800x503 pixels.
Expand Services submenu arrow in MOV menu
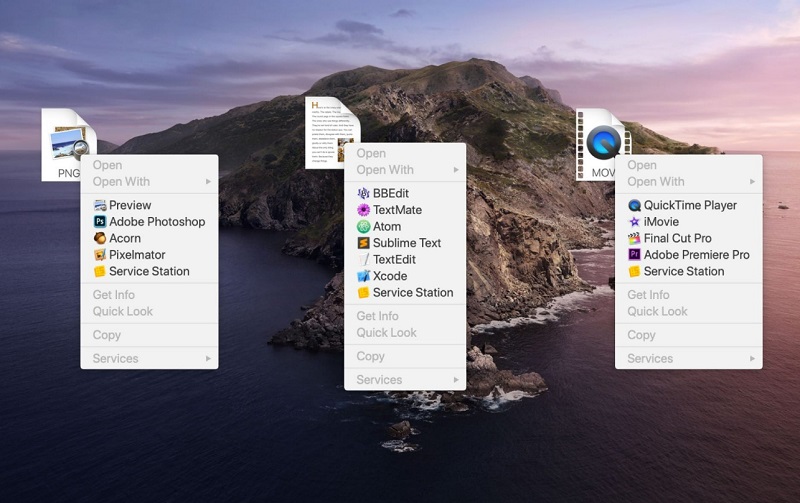752,358
